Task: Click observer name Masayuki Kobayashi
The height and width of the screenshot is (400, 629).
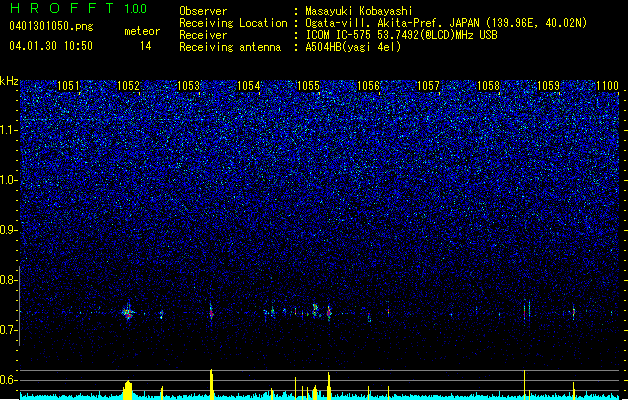Action: point(359,11)
